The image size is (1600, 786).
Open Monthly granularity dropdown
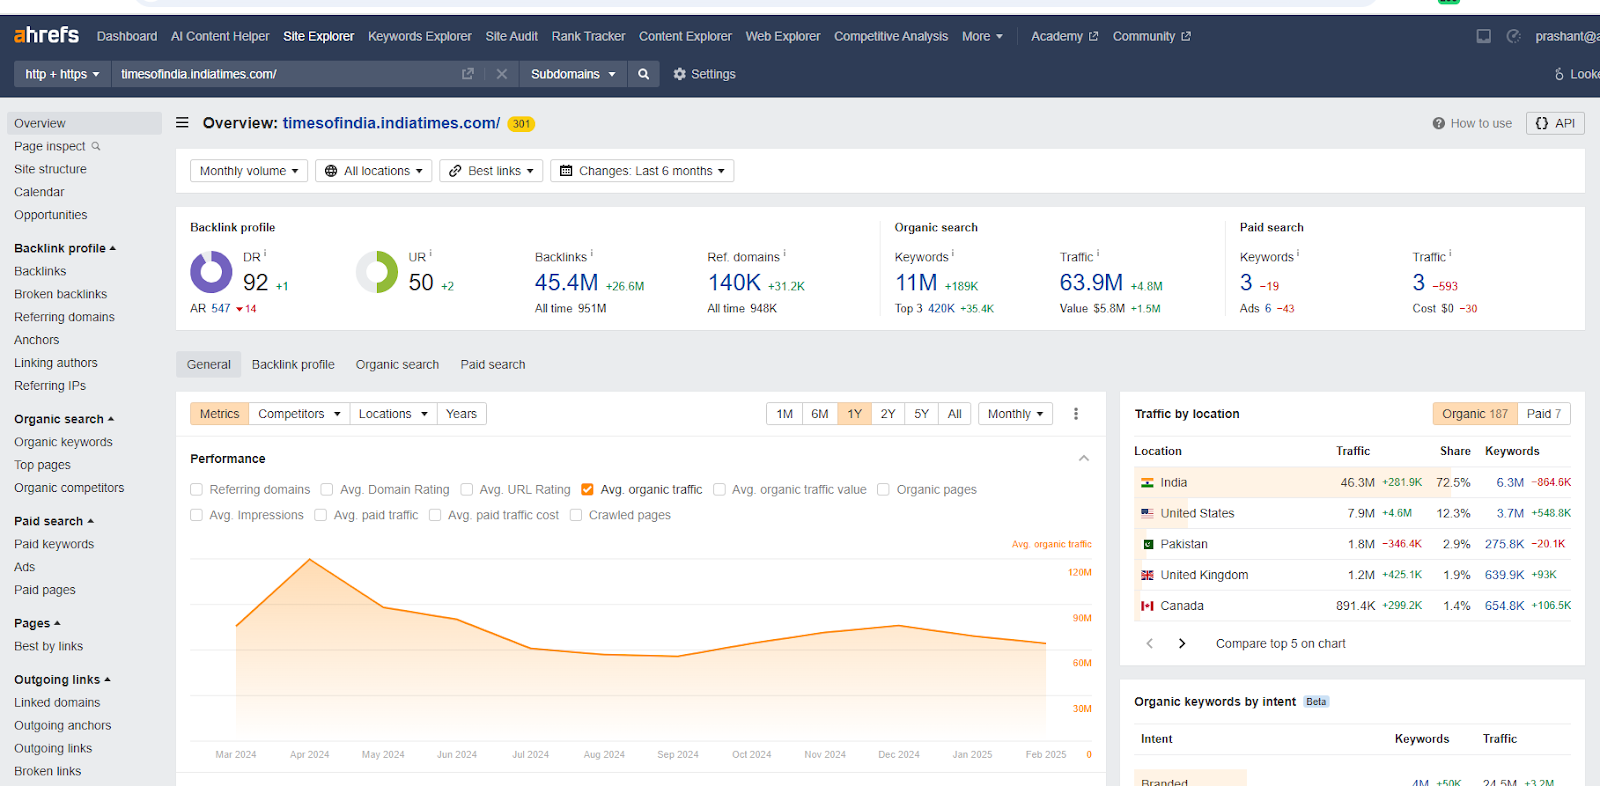point(1015,414)
